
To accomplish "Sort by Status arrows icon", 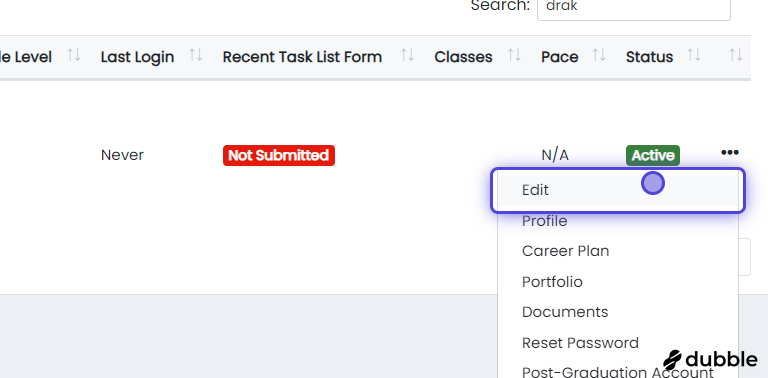I will [694, 55].
